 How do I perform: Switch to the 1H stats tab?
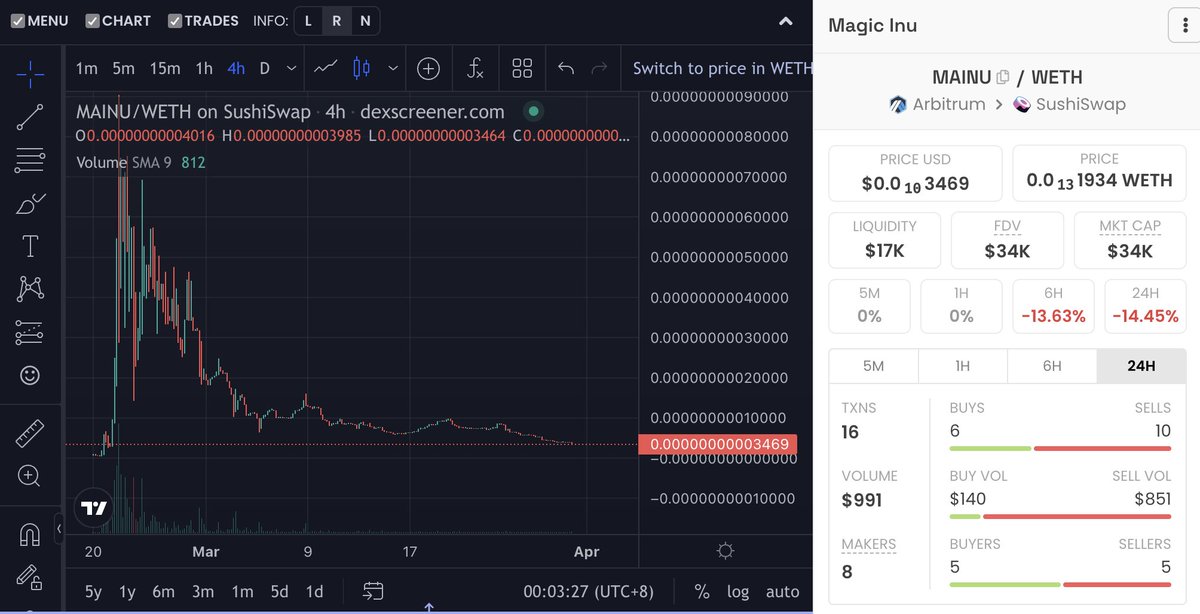(962, 366)
